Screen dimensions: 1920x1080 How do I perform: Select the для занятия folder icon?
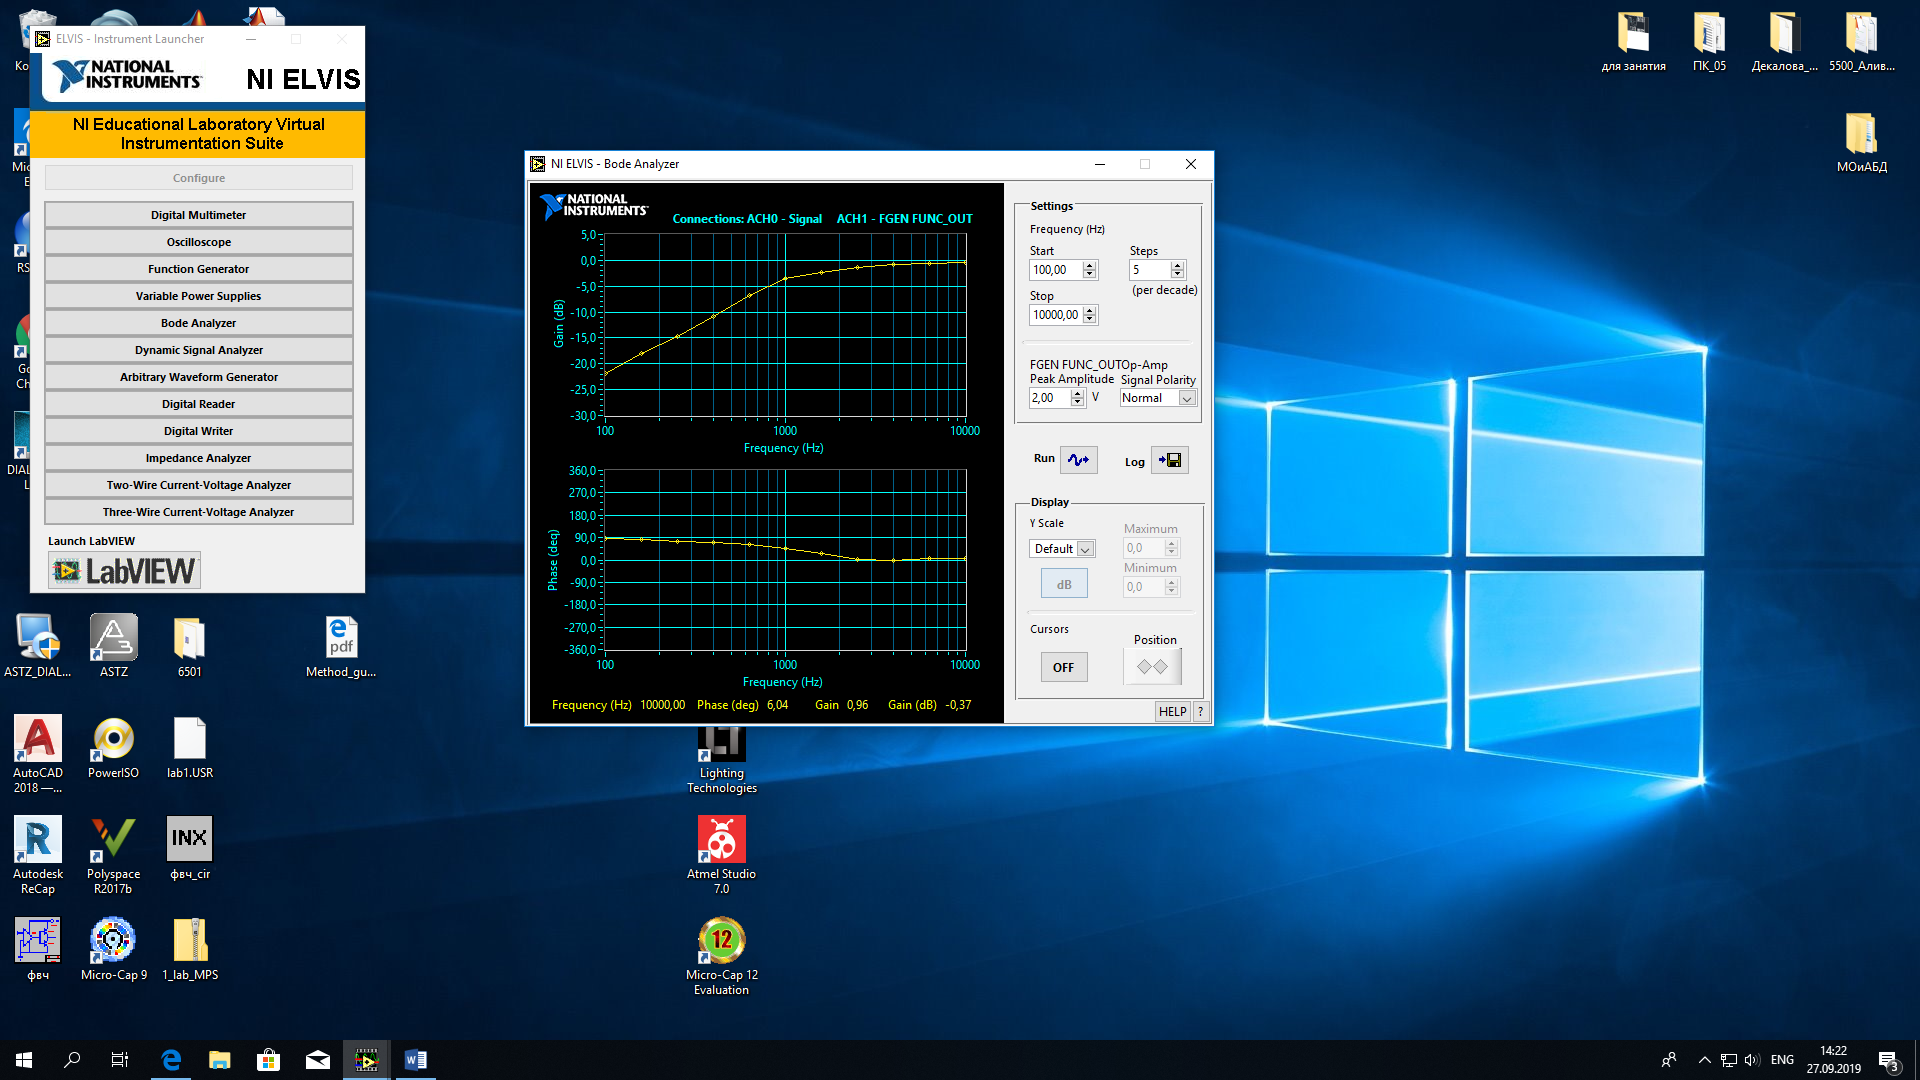1633,42
